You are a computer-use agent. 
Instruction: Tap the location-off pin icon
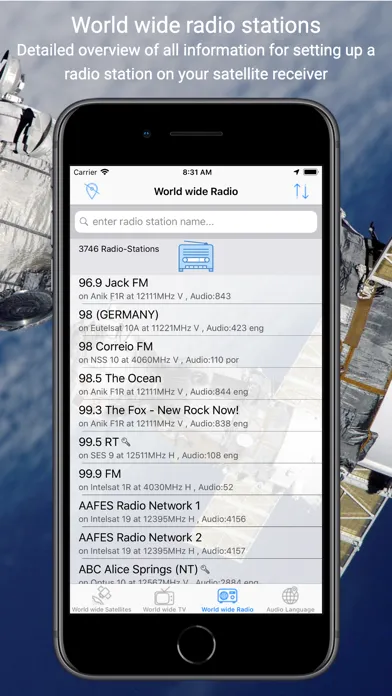(92, 191)
